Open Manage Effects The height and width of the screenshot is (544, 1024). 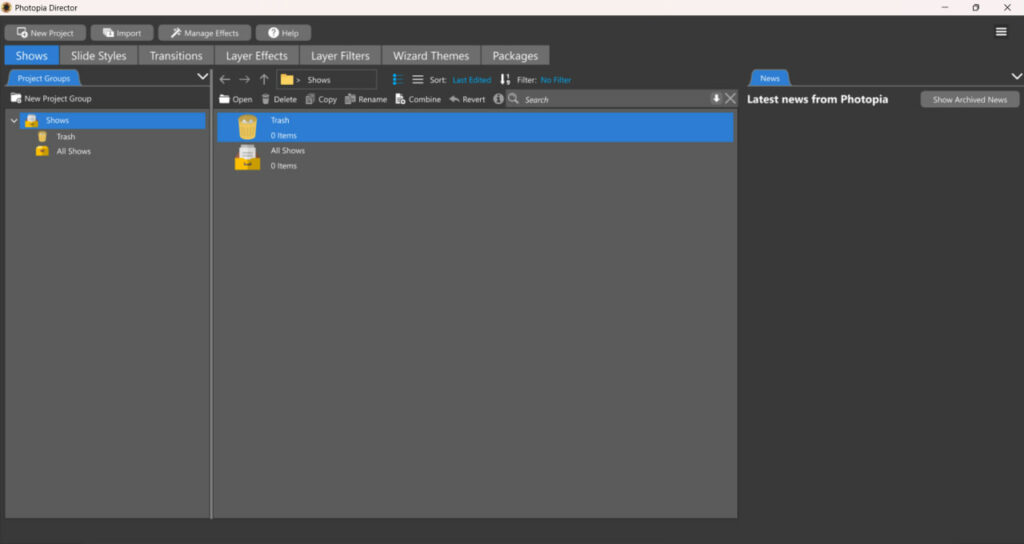click(204, 33)
